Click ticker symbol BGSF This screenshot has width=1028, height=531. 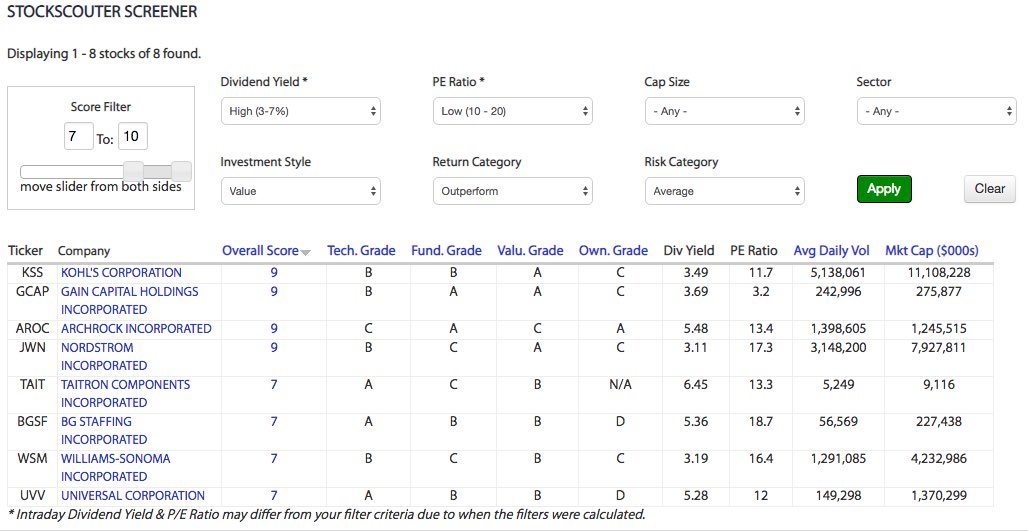[32, 422]
